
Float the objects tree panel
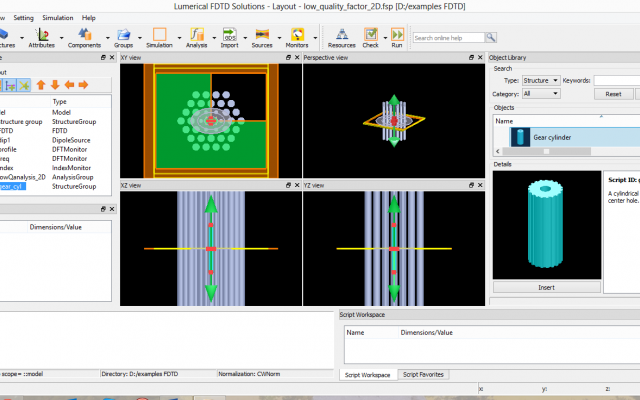[103, 58]
